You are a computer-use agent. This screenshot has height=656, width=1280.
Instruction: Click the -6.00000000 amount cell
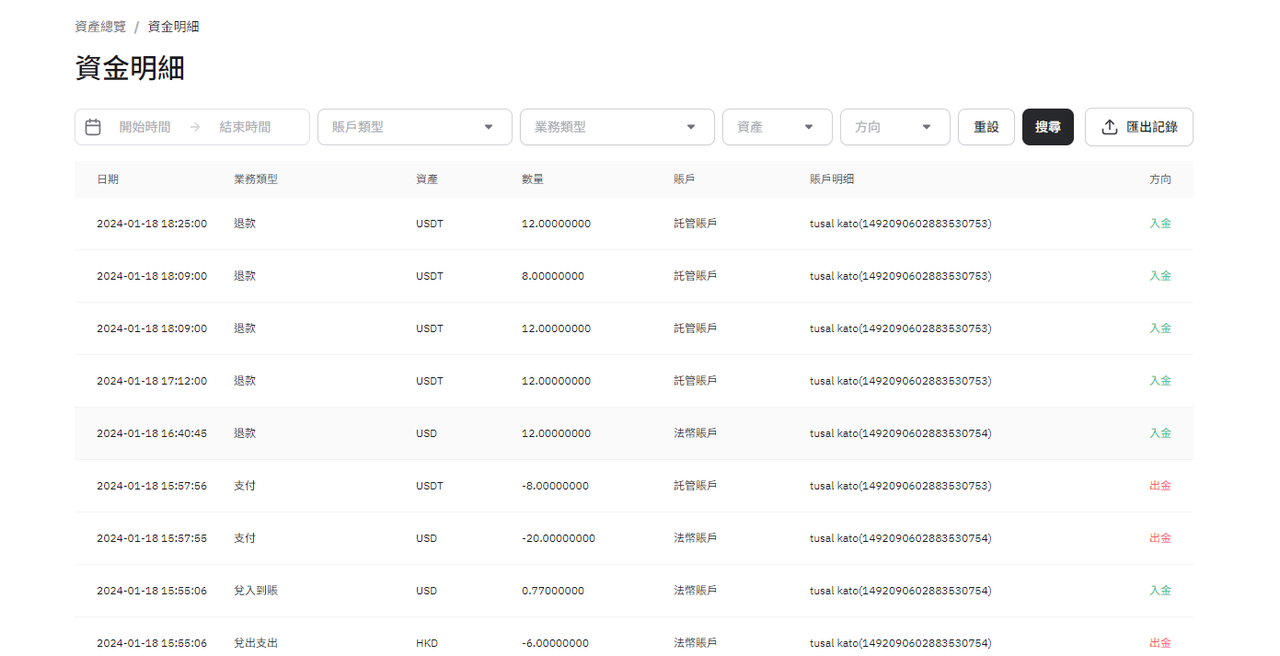pyautogui.click(x=555, y=643)
